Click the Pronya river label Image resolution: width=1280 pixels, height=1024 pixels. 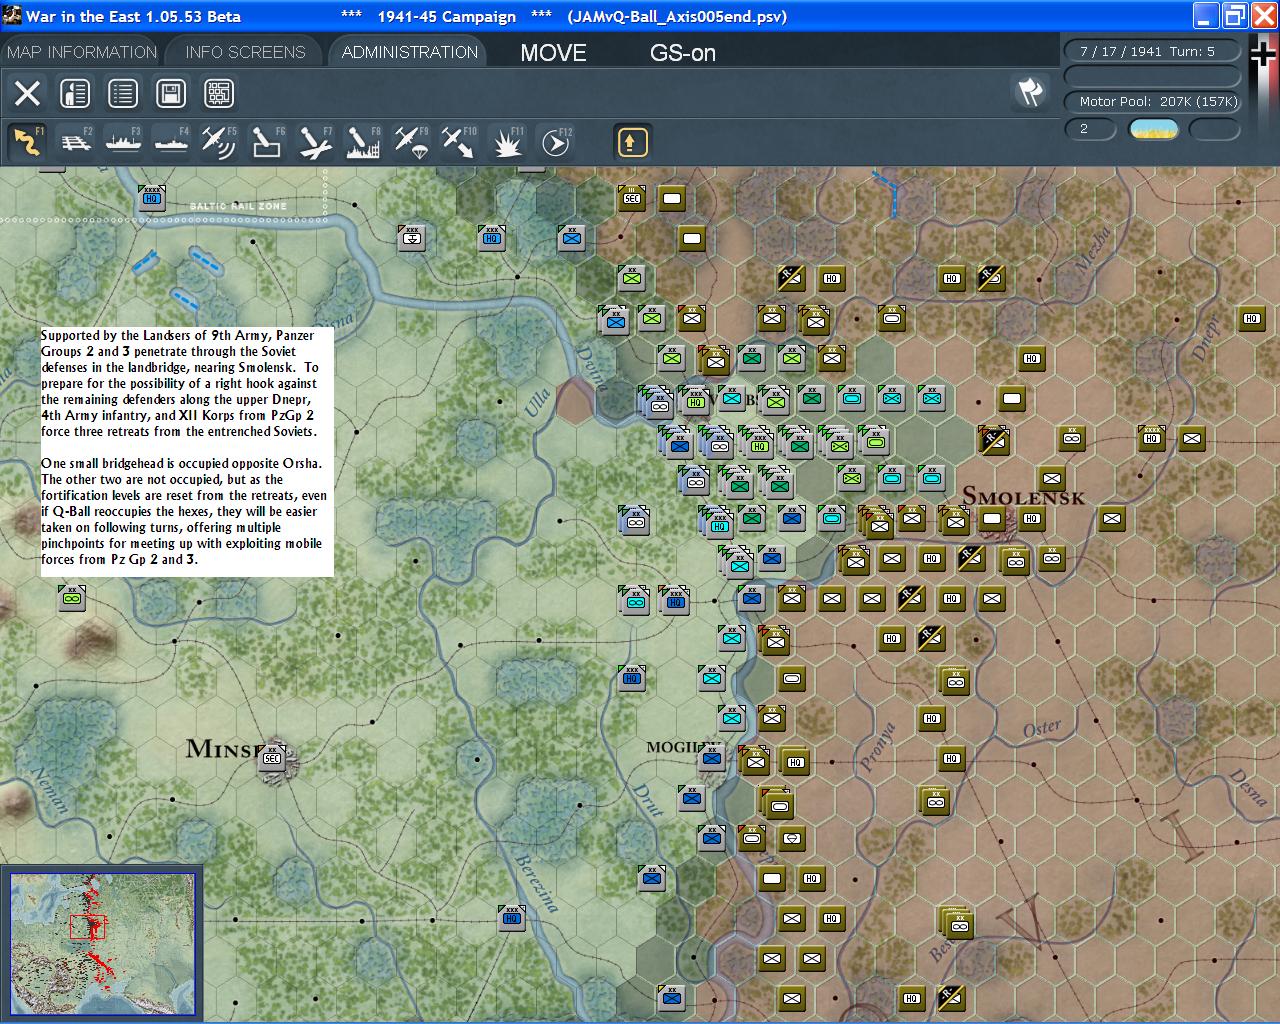pyautogui.click(x=877, y=746)
